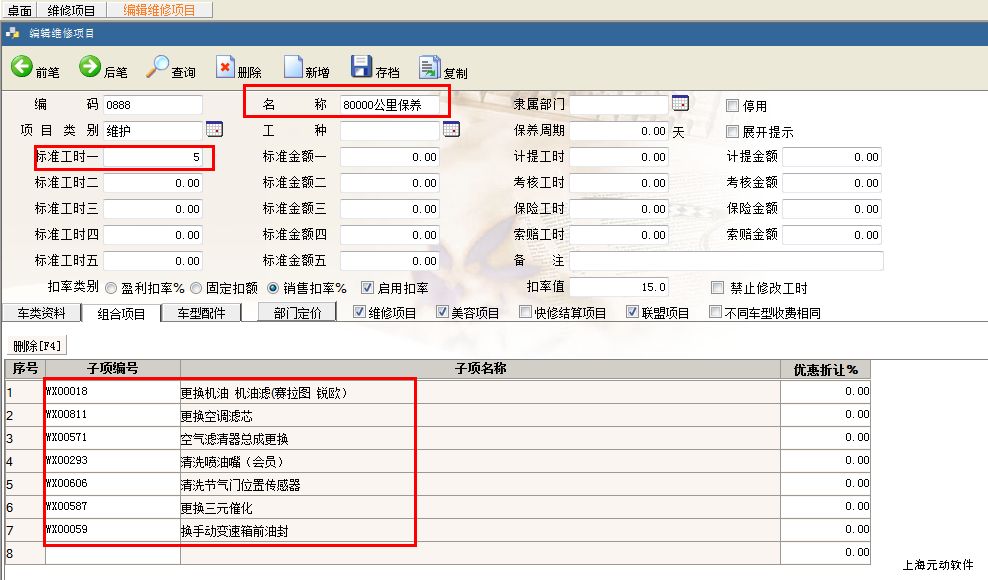988x580 pixels.
Task: Click the 后笔 next record arrow icon
Action: [x=90, y=68]
